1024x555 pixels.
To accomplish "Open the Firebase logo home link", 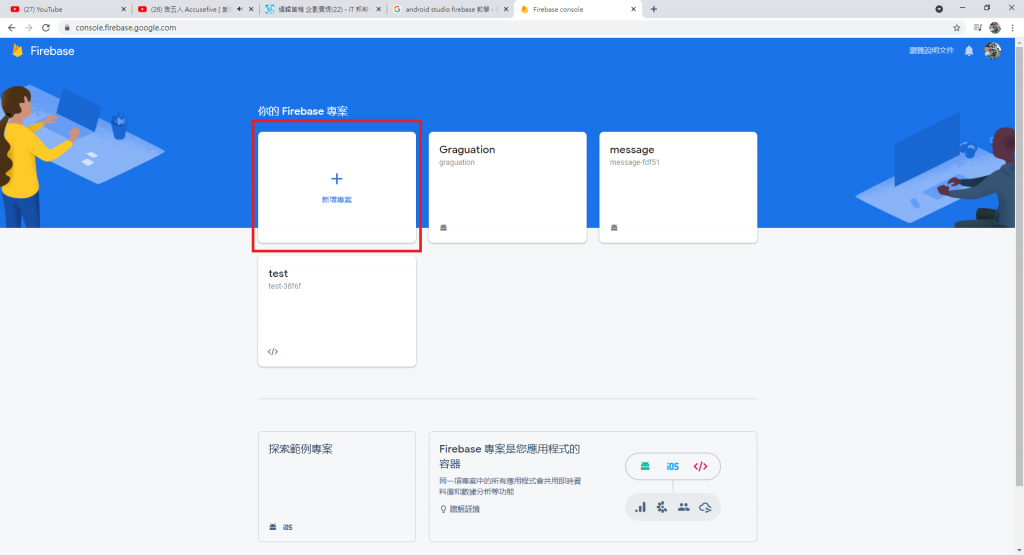I will coord(44,51).
